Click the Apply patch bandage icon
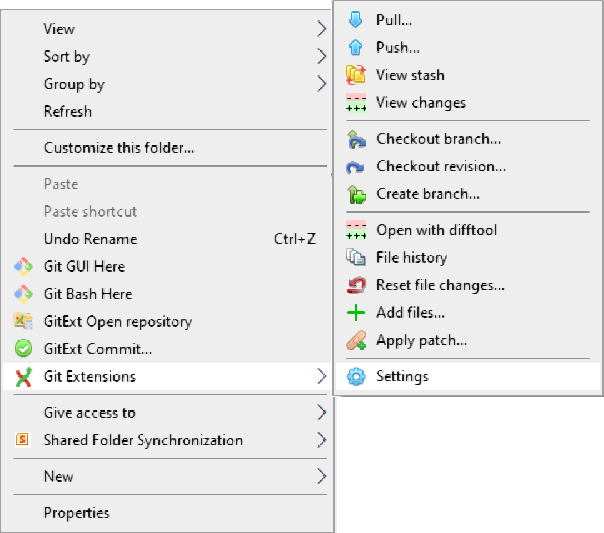The height and width of the screenshot is (533, 604). click(x=355, y=341)
